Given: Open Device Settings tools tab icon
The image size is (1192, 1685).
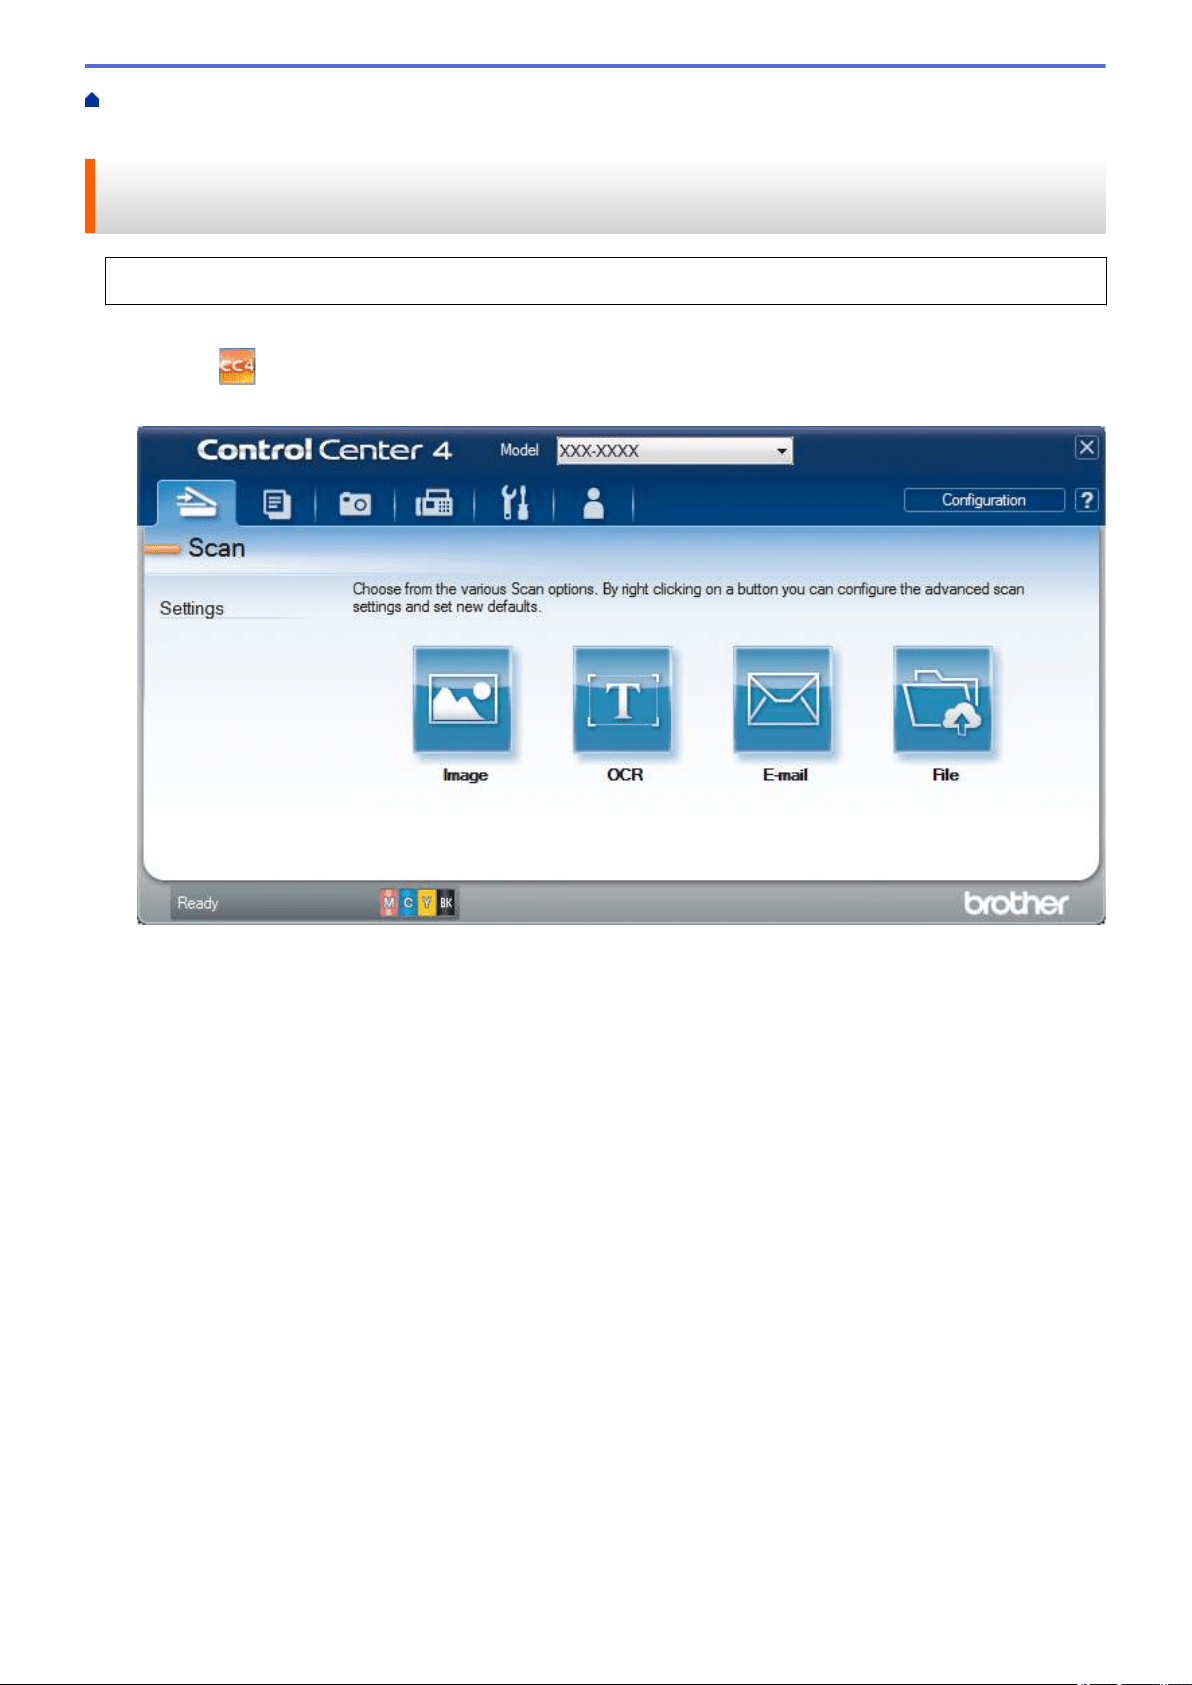Looking at the screenshot, I should point(514,503).
